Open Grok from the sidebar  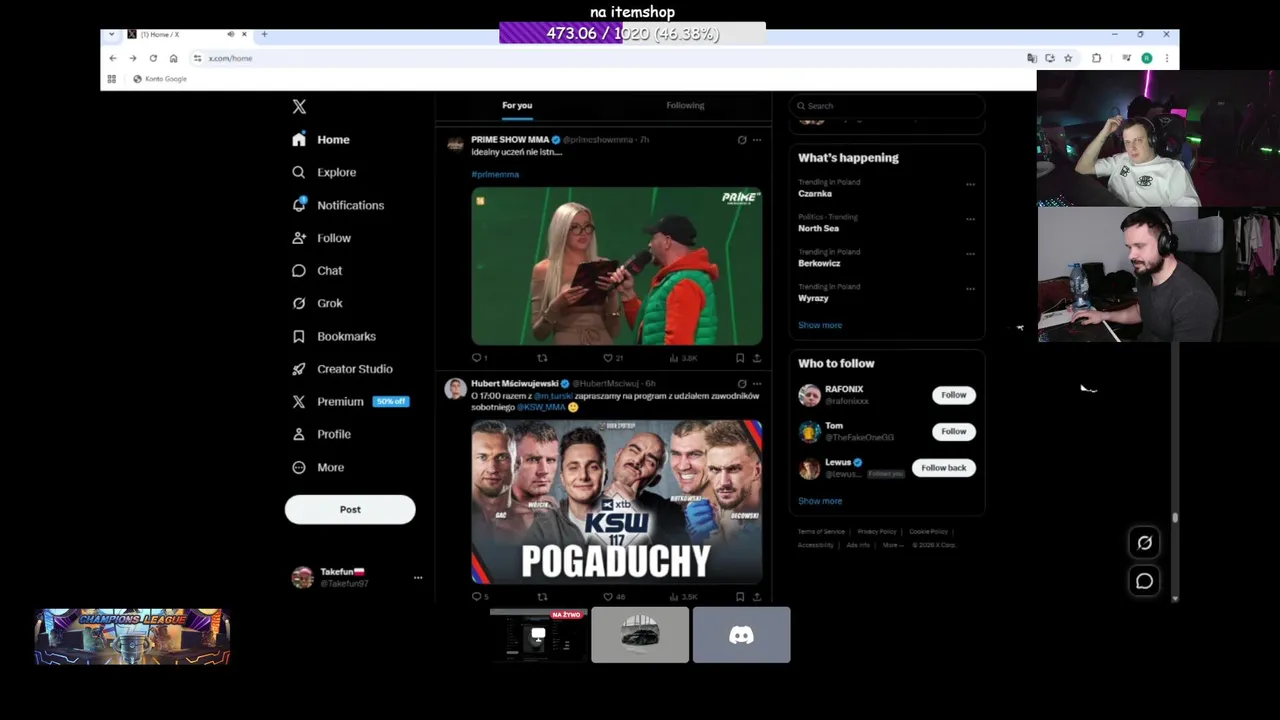(x=317, y=303)
